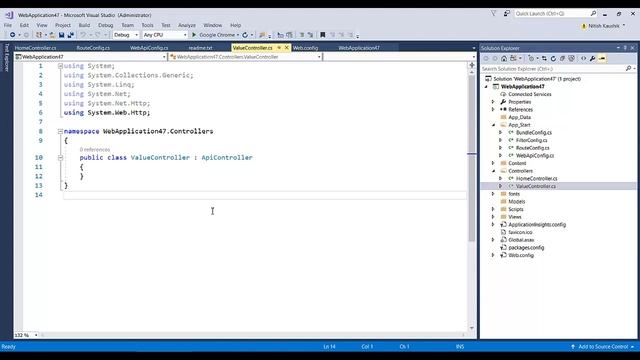Click the Undo arrow icon
Viewport: 640px width, 360px height.
click(x=83, y=35)
